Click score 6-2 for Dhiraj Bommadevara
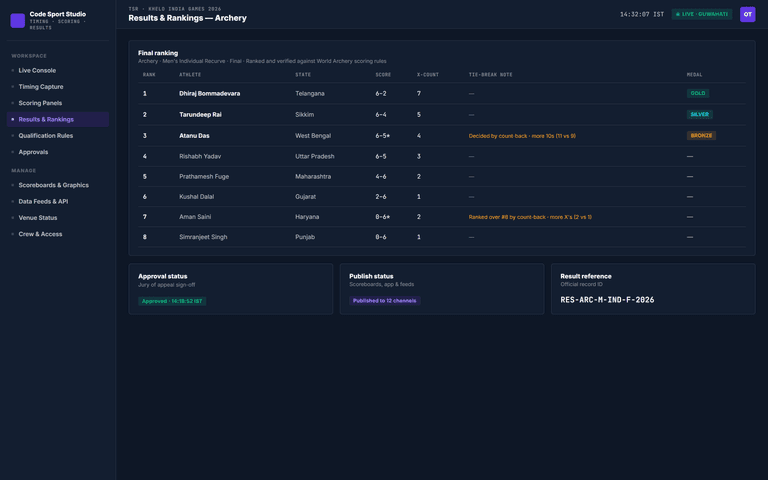Viewport: 768px width, 480px height. (x=381, y=94)
